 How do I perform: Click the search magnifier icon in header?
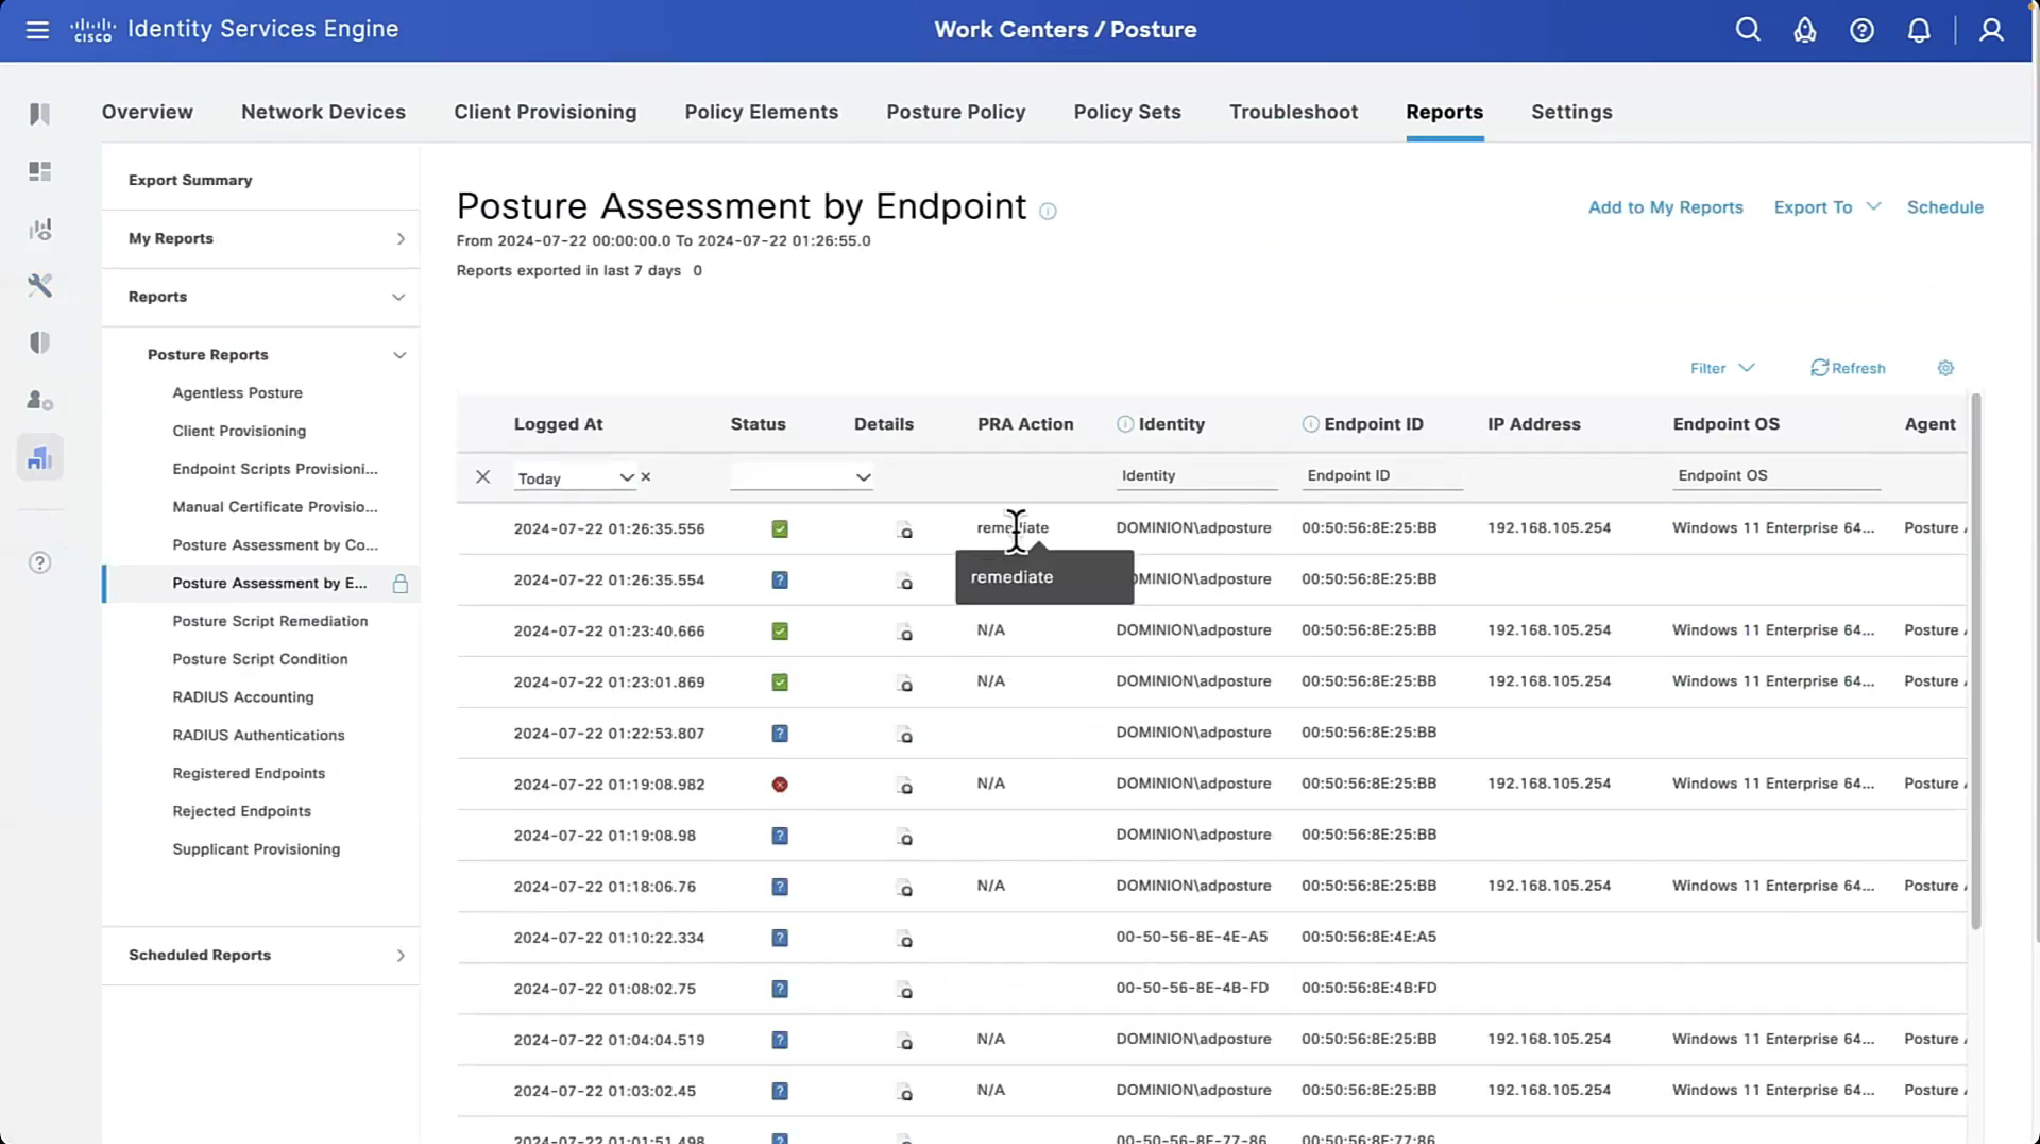[x=1747, y=29]
